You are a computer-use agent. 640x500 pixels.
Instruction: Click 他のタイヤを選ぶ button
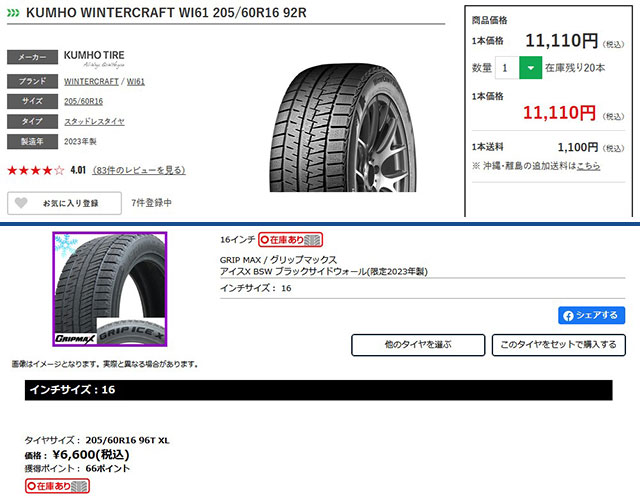418,345
